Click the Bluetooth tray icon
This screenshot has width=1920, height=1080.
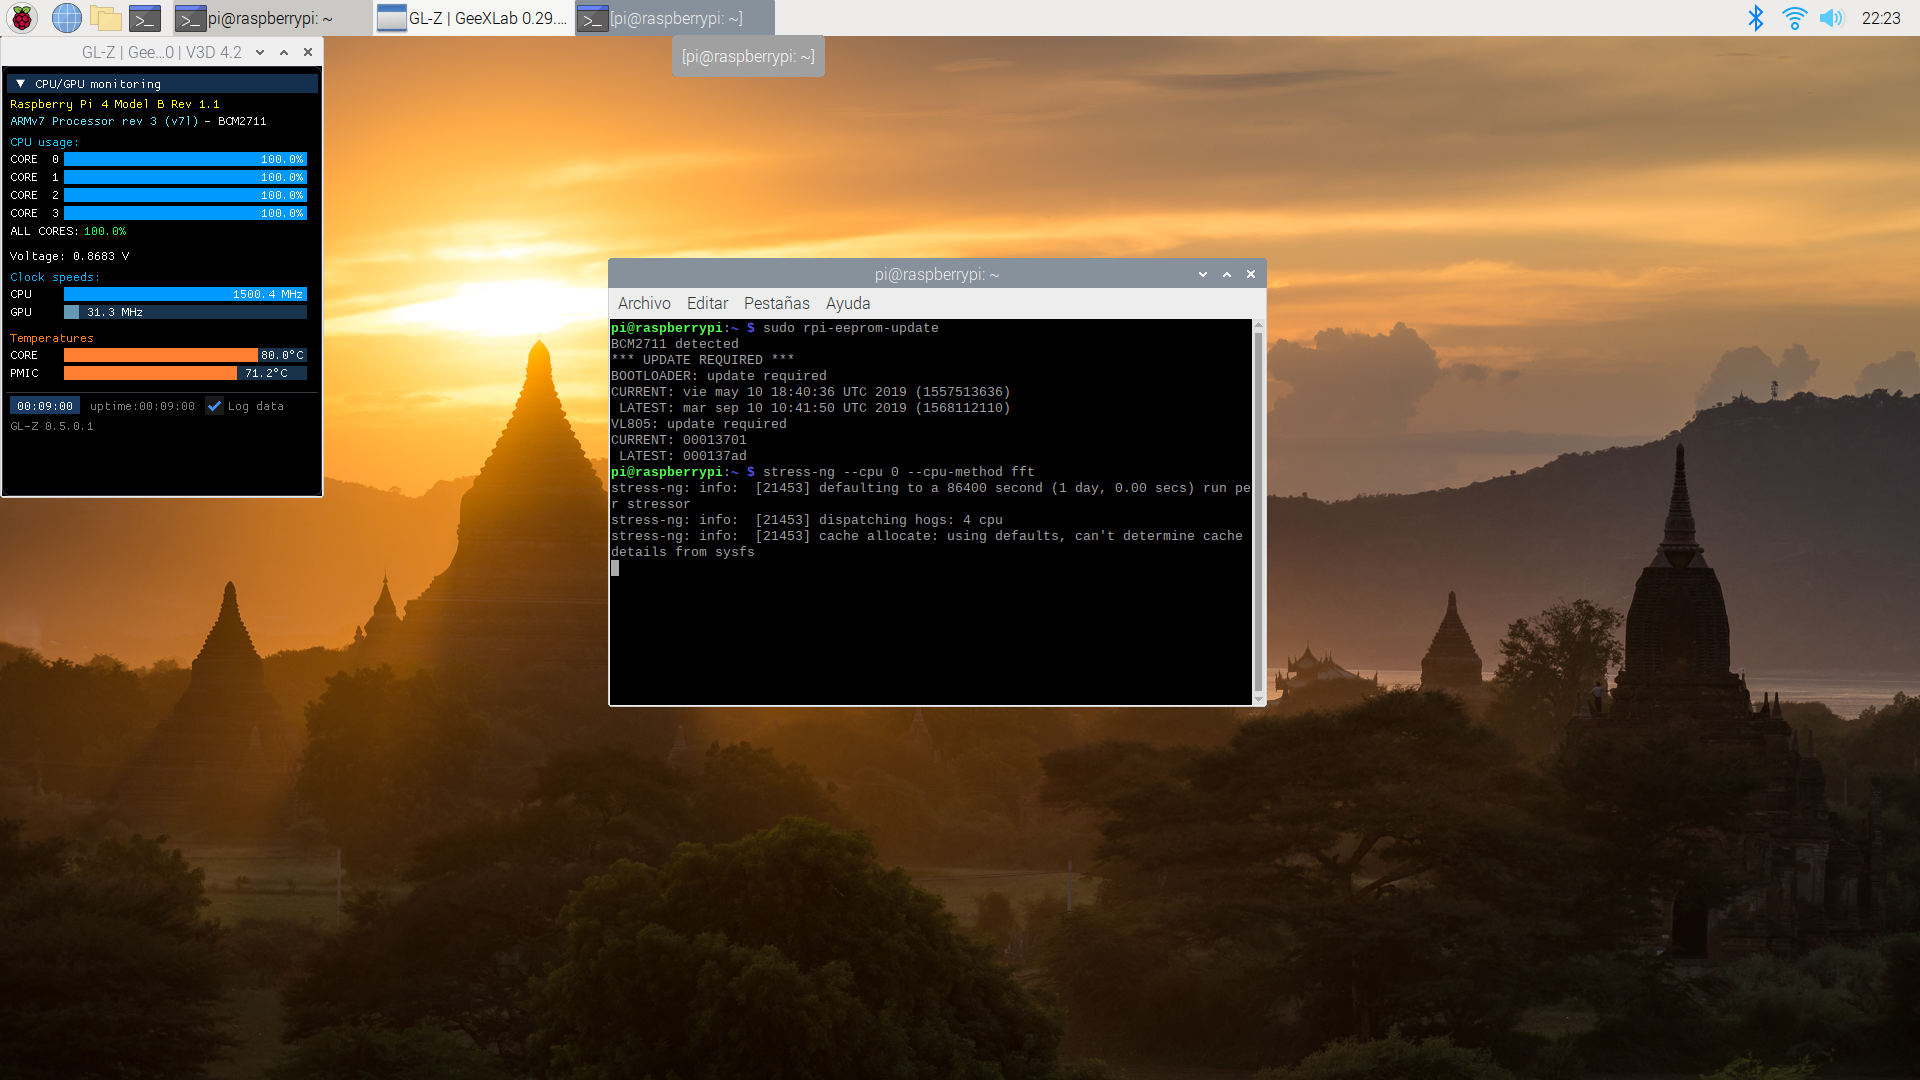tap(1755, 18)
